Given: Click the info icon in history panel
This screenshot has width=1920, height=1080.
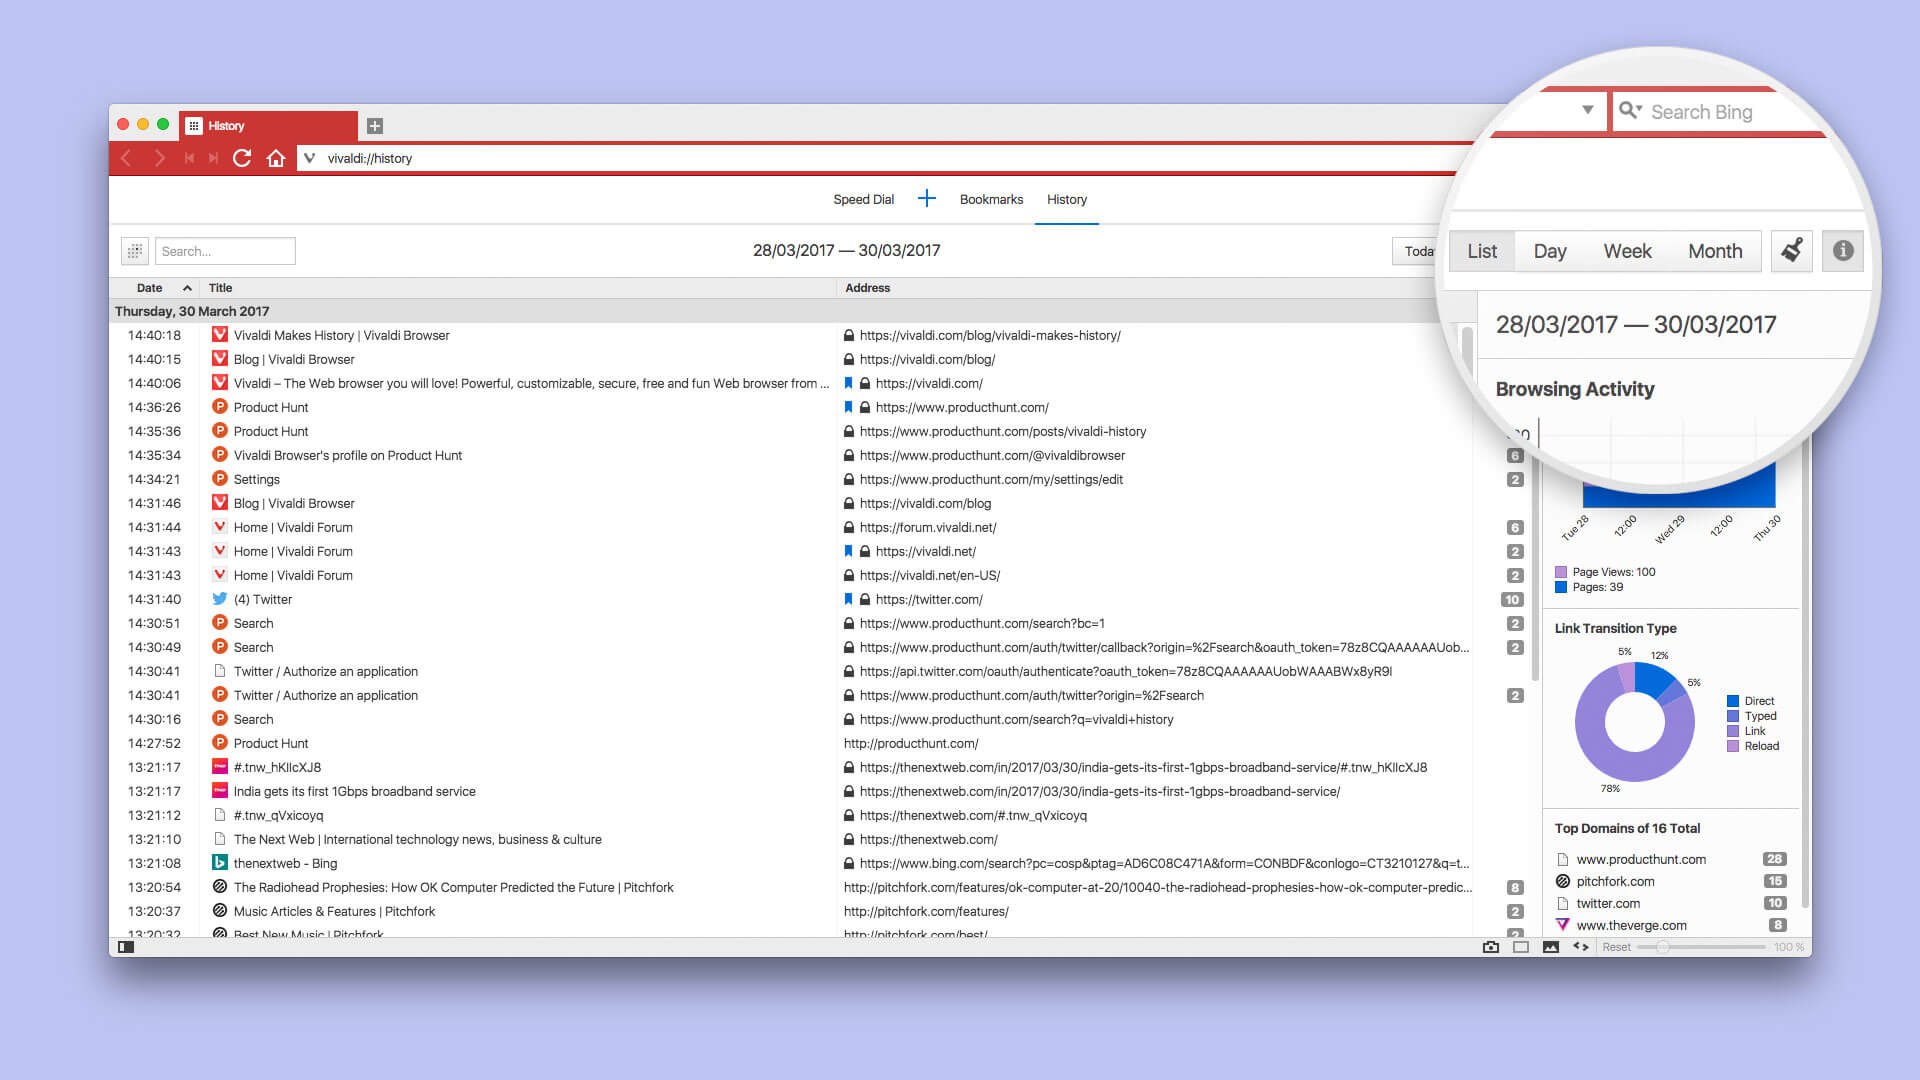Looking at the screenshot, I should 1844,251.
